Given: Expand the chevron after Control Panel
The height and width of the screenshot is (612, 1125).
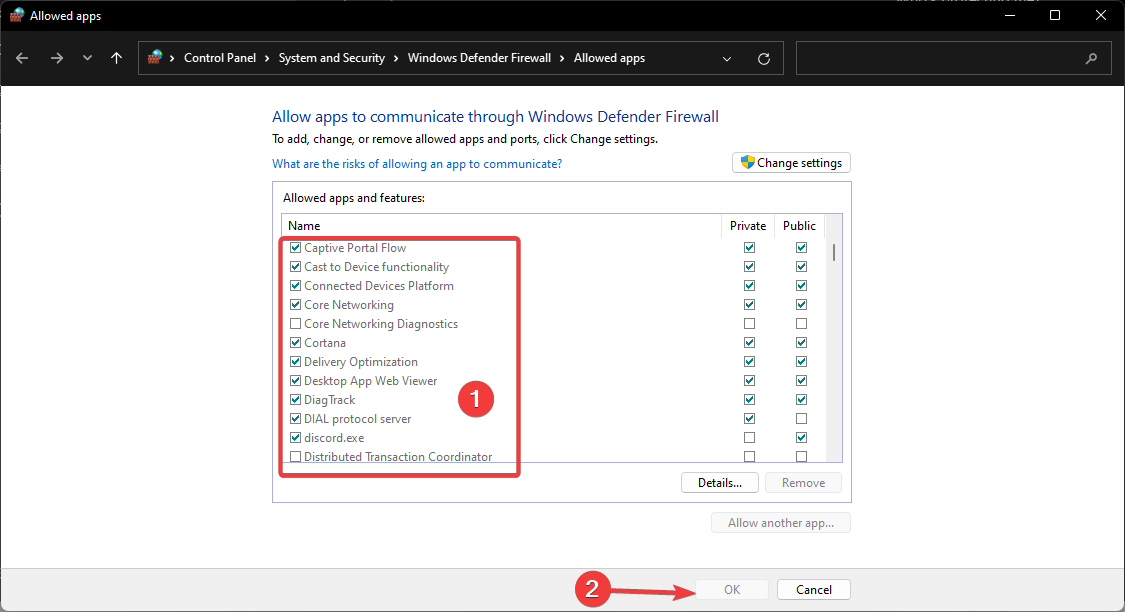Looking at the screenshot, I should tap(267, 58).
